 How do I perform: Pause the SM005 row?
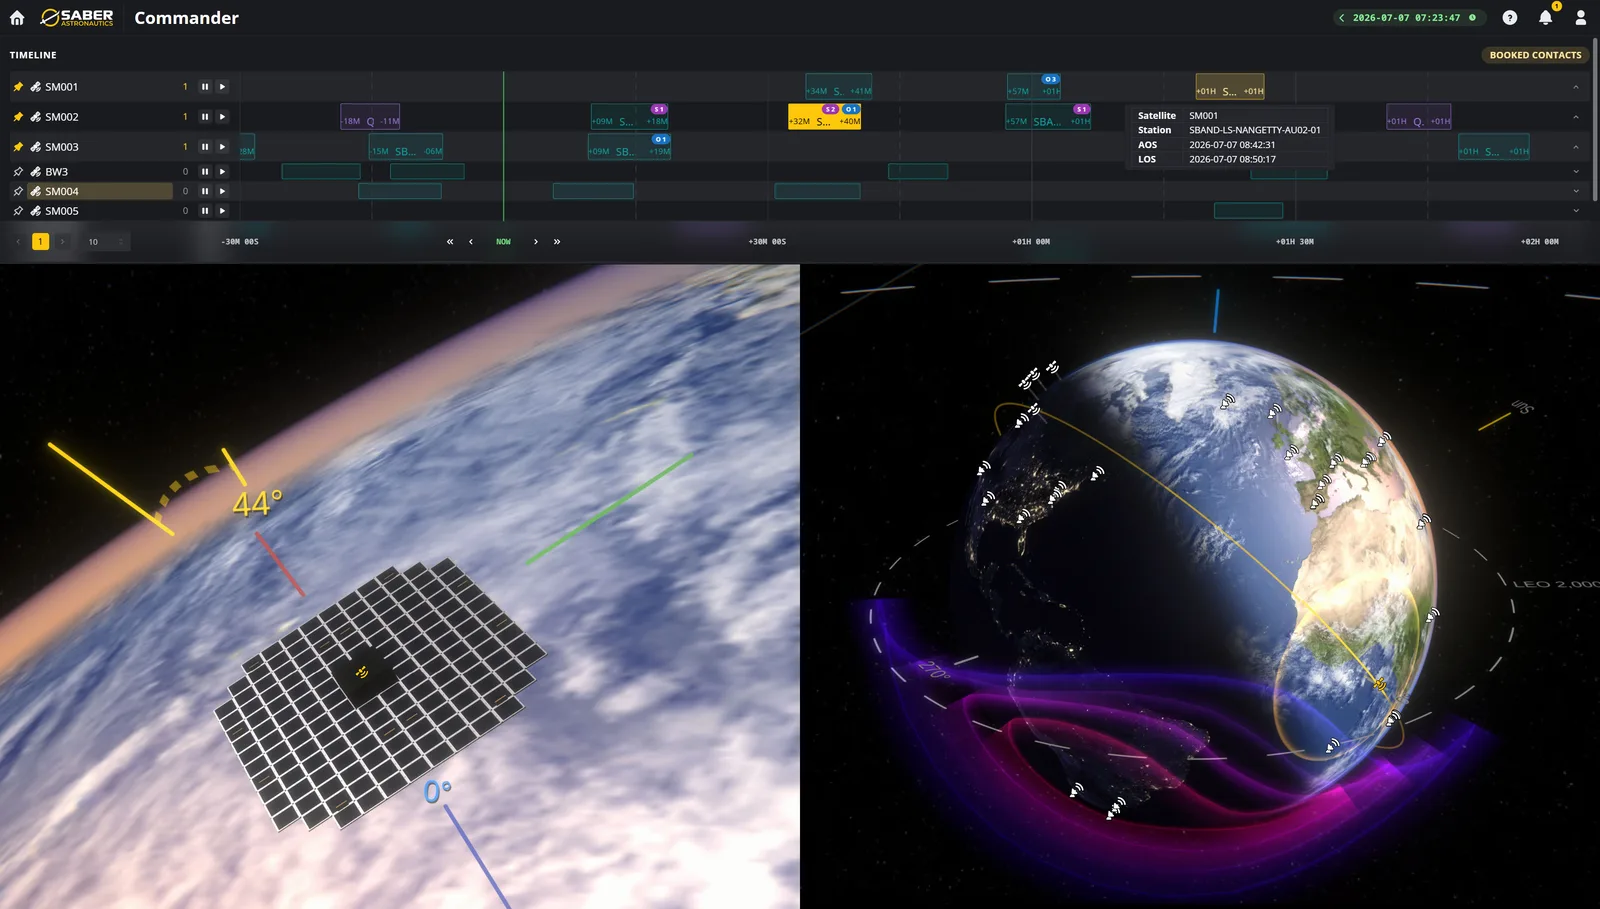(x=205, y=211)
